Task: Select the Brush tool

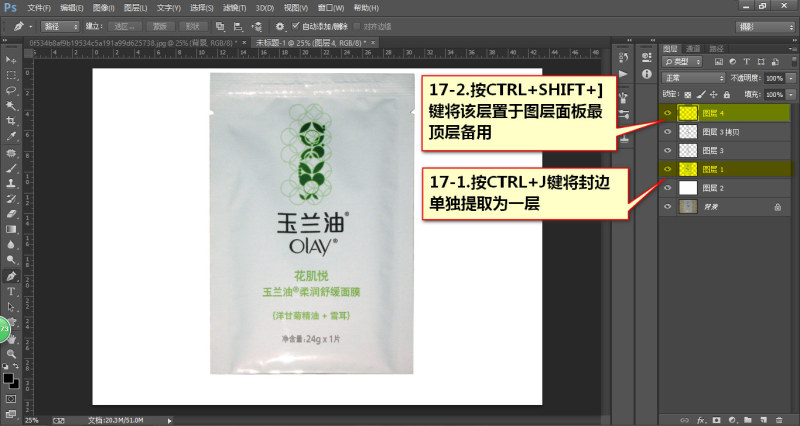Action: point(11,168)
